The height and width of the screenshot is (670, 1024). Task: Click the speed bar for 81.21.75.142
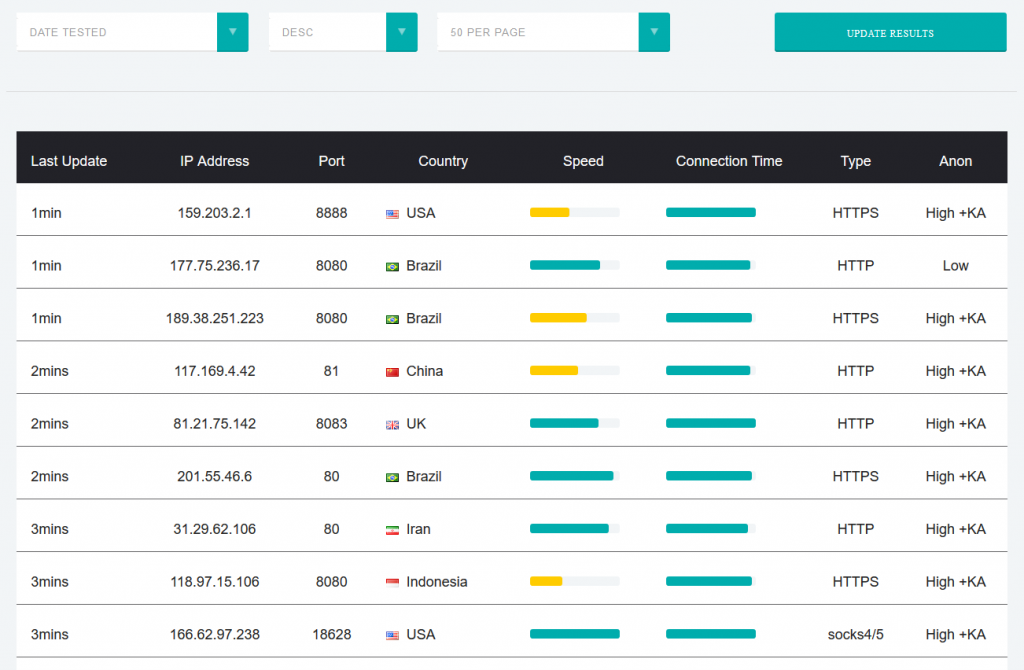575,423
